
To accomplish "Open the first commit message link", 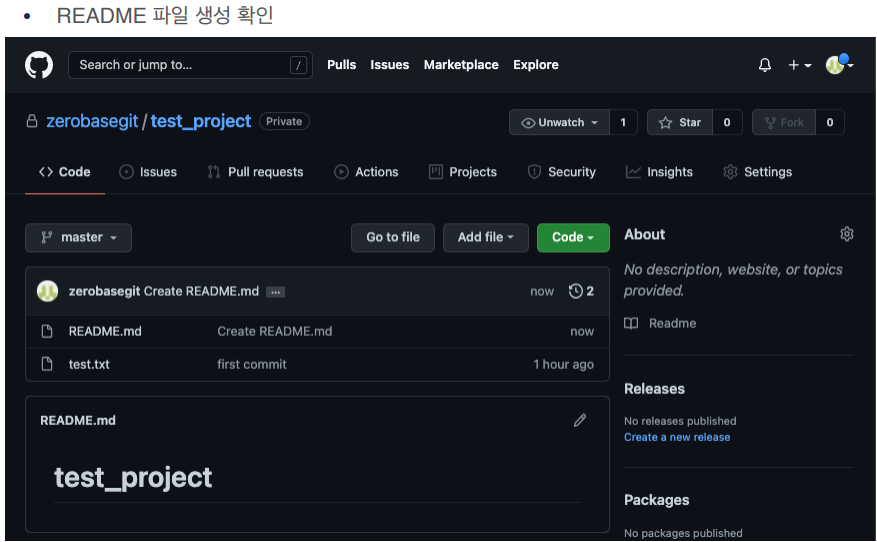I will (x=252, y=365).
